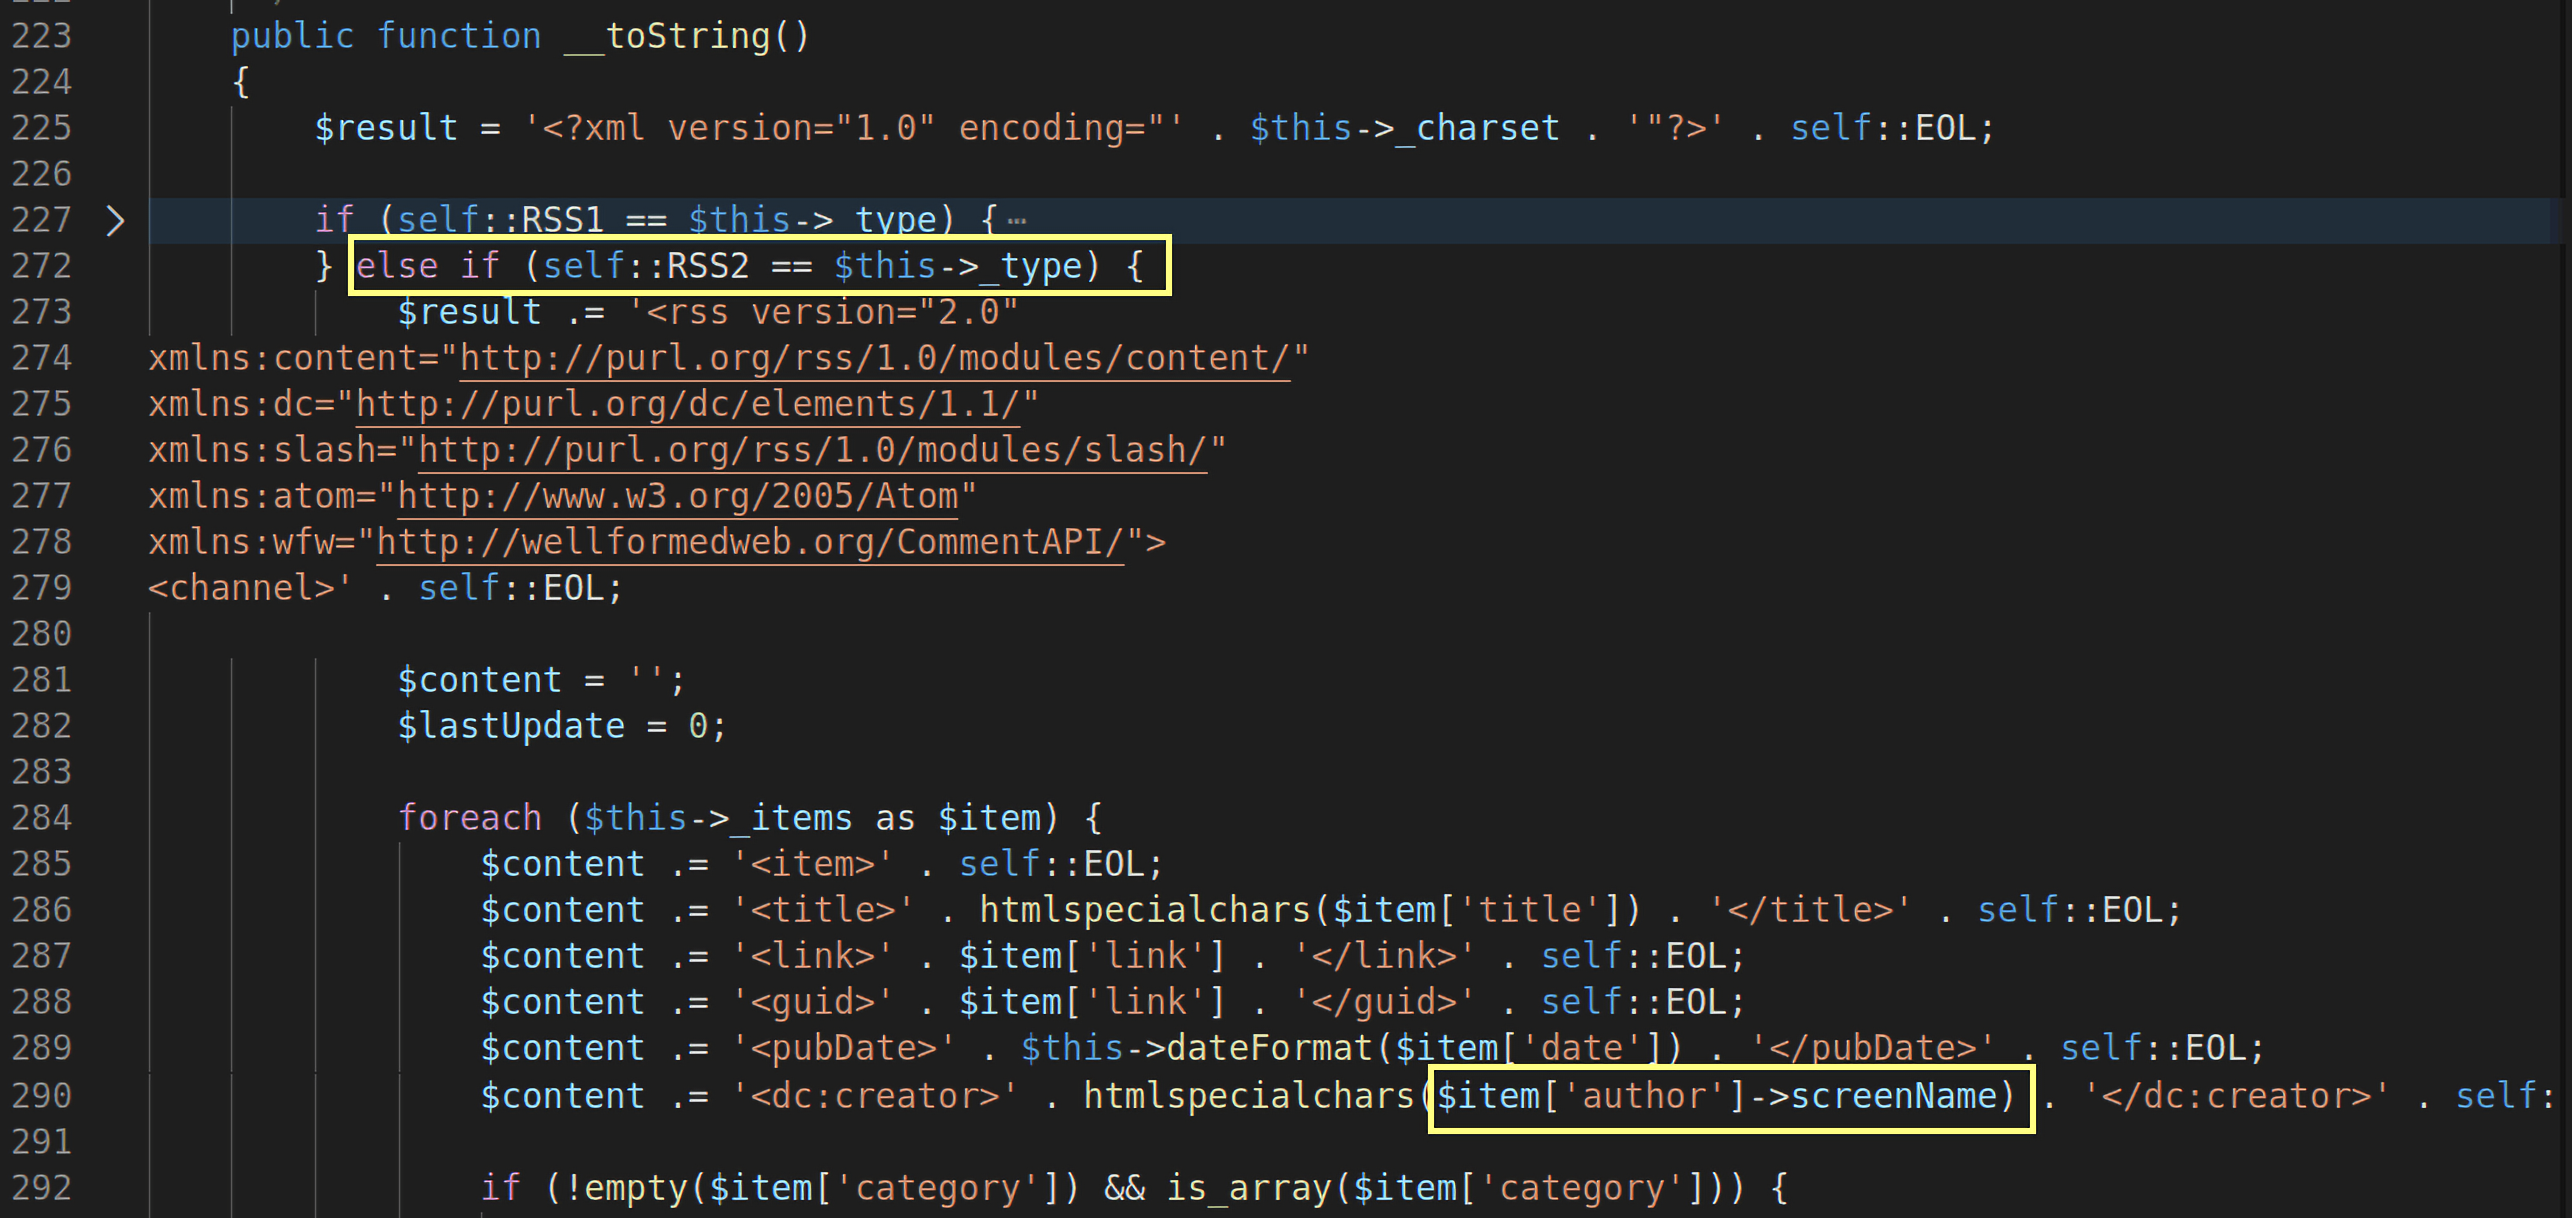Screen dimensions: 2572x1218
Task: Click the 'else if' keyword on line 272
Action: [x=428, y=266]
